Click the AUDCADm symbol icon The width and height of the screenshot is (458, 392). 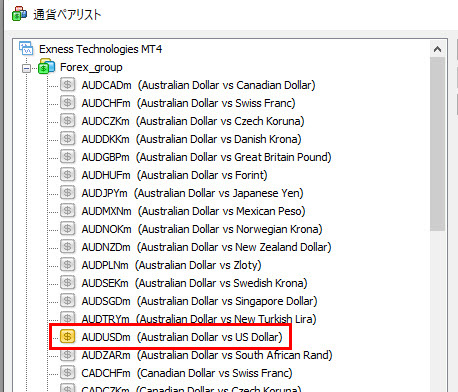click(x=67, y=85)
